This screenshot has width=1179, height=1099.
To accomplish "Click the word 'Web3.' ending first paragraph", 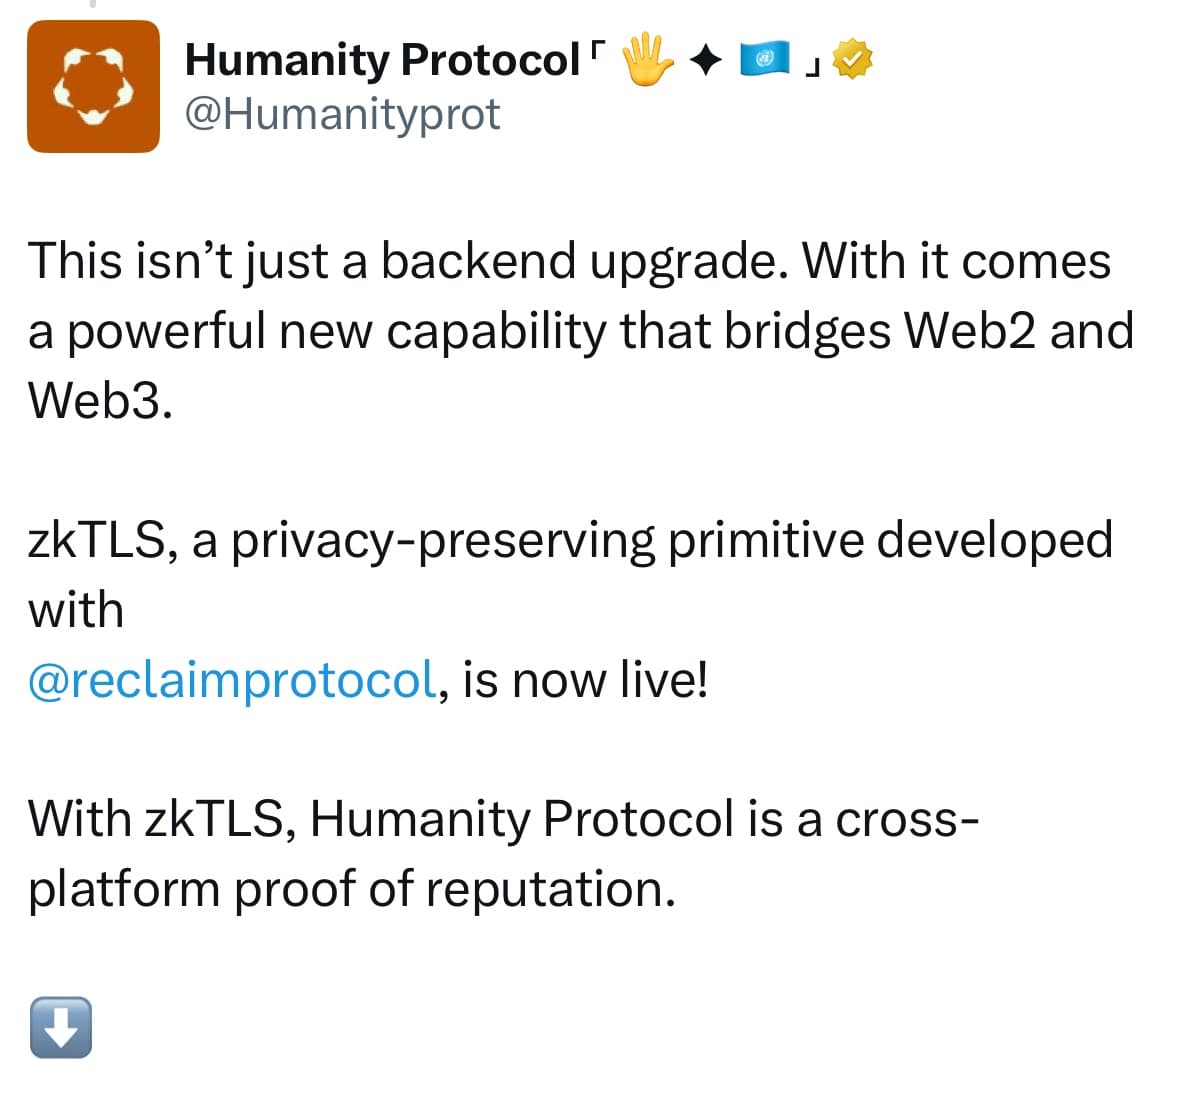I will [x=100, y=400].
